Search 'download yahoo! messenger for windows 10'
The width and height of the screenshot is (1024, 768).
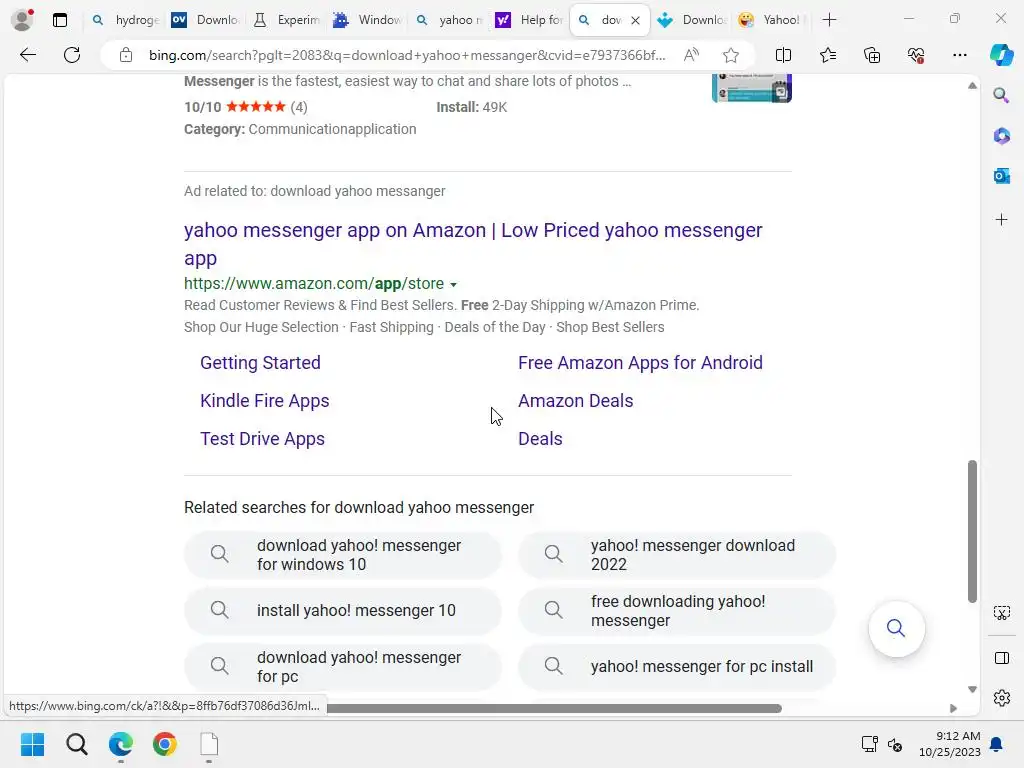[x=343, y=554]
